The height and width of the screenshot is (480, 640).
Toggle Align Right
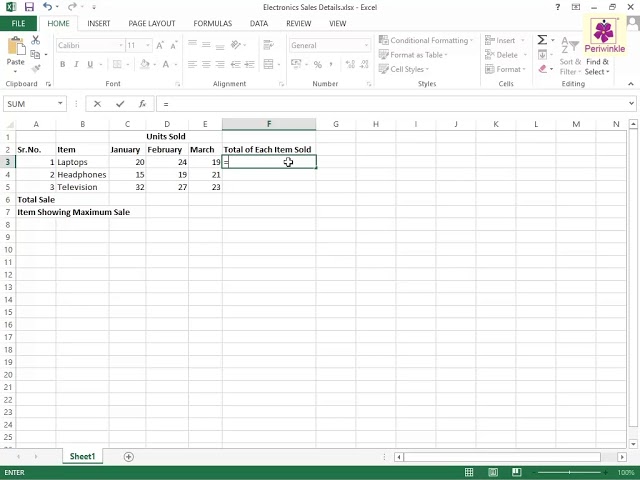click(220, 64)
